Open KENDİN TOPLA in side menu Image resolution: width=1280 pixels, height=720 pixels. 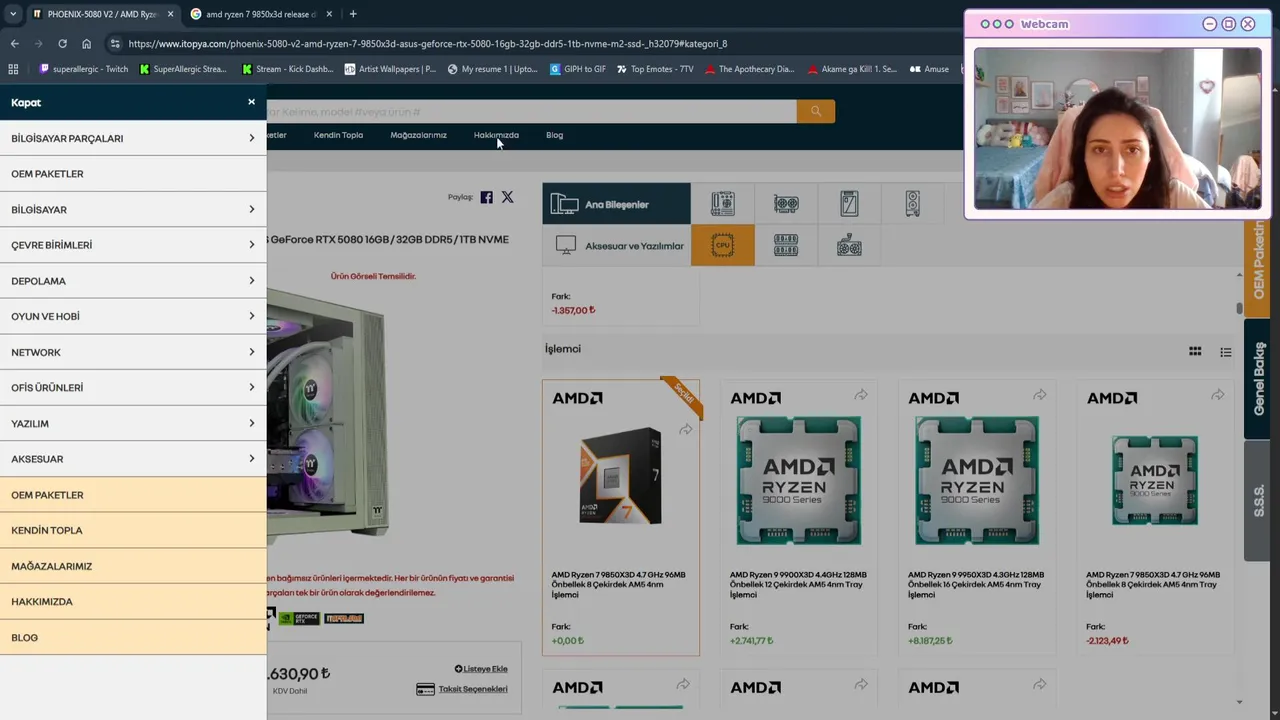tap(133, 530)
